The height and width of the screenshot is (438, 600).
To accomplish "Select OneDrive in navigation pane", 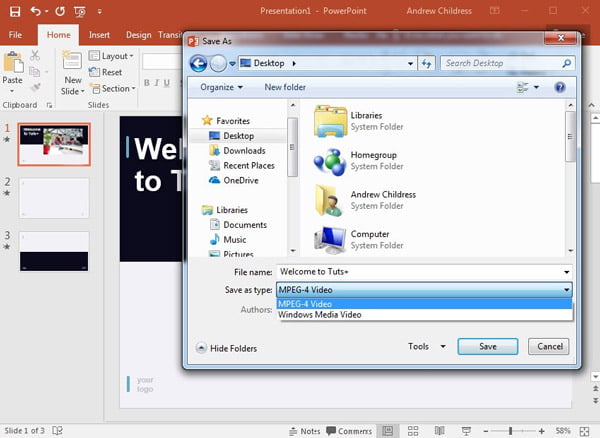I will (233, 181).
